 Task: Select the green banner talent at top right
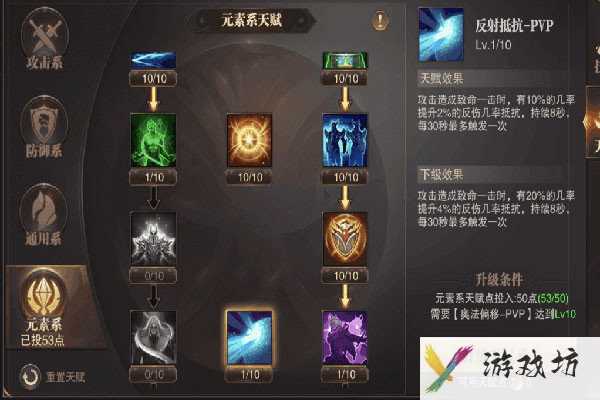pos(345,60)
